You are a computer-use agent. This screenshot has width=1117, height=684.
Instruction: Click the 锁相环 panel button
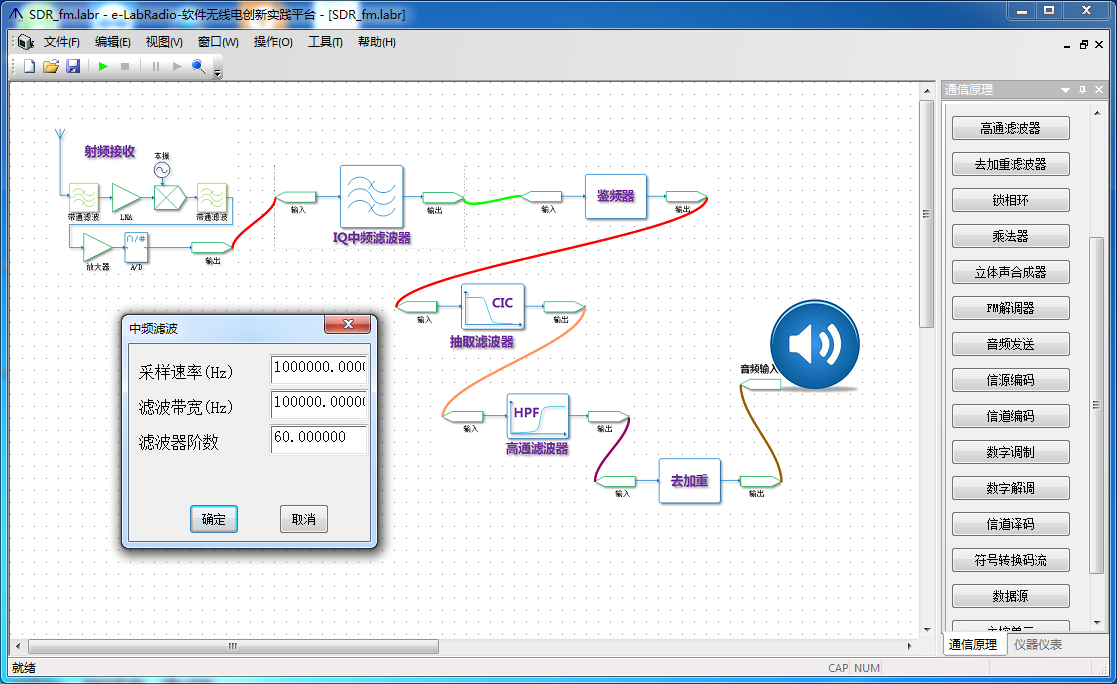[1010, 200]
